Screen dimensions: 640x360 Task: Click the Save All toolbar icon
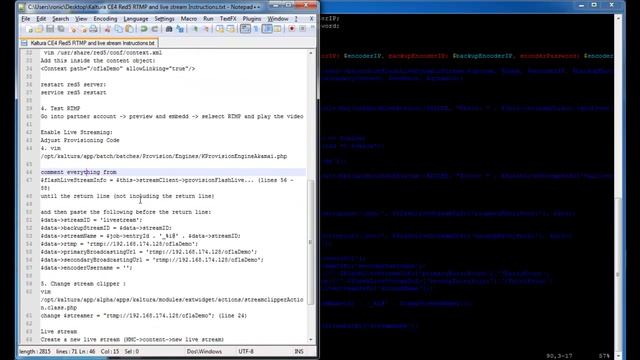[x=61, y=29]
